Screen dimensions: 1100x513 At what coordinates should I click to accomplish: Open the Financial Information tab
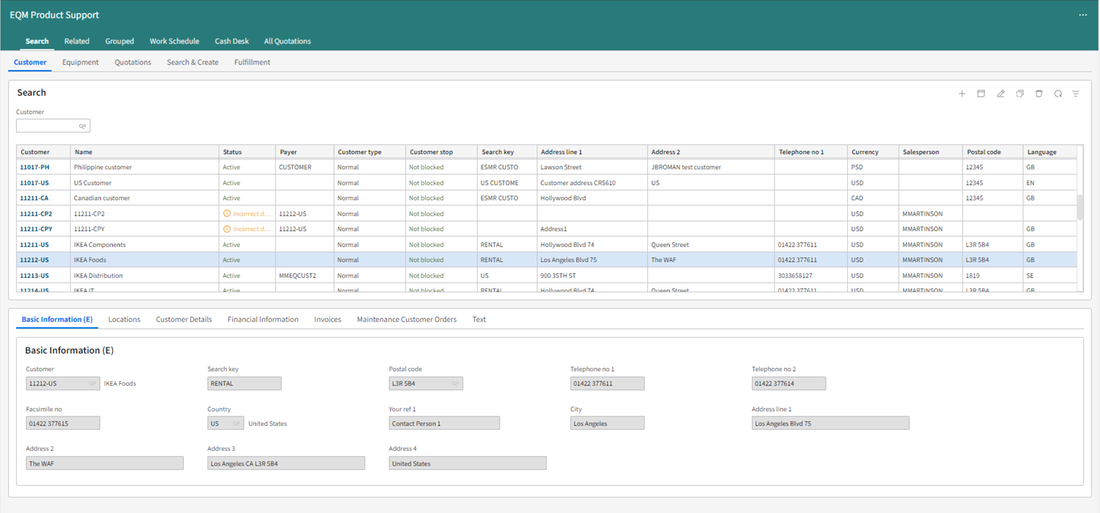coord(263,319)
